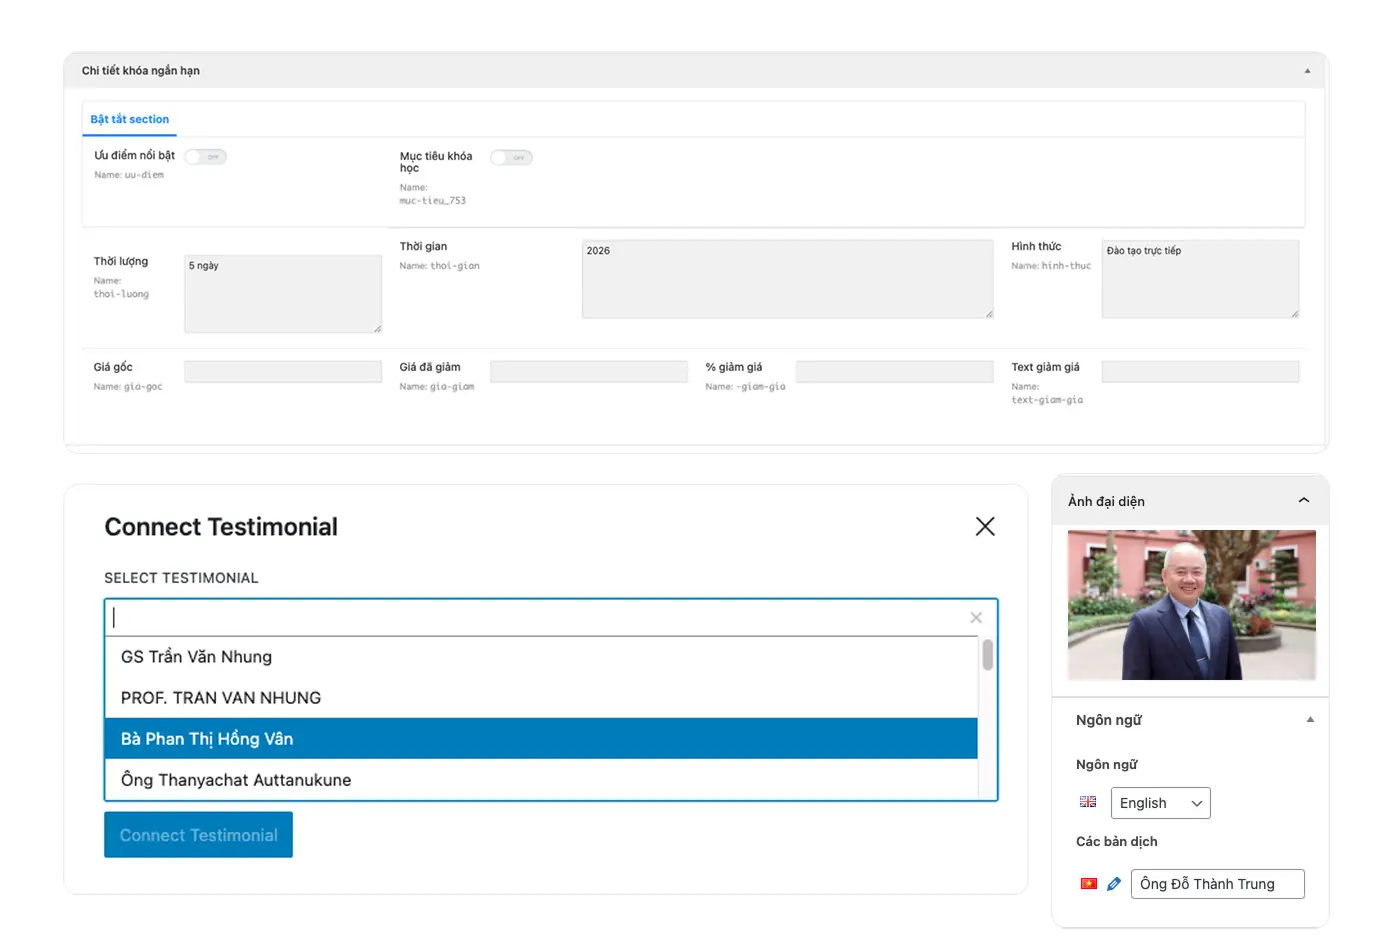Image resolution: width=1378 pixels, height=949 pixels.
Task: Clear the testimonial search field
Action: [x=975, y=618]
